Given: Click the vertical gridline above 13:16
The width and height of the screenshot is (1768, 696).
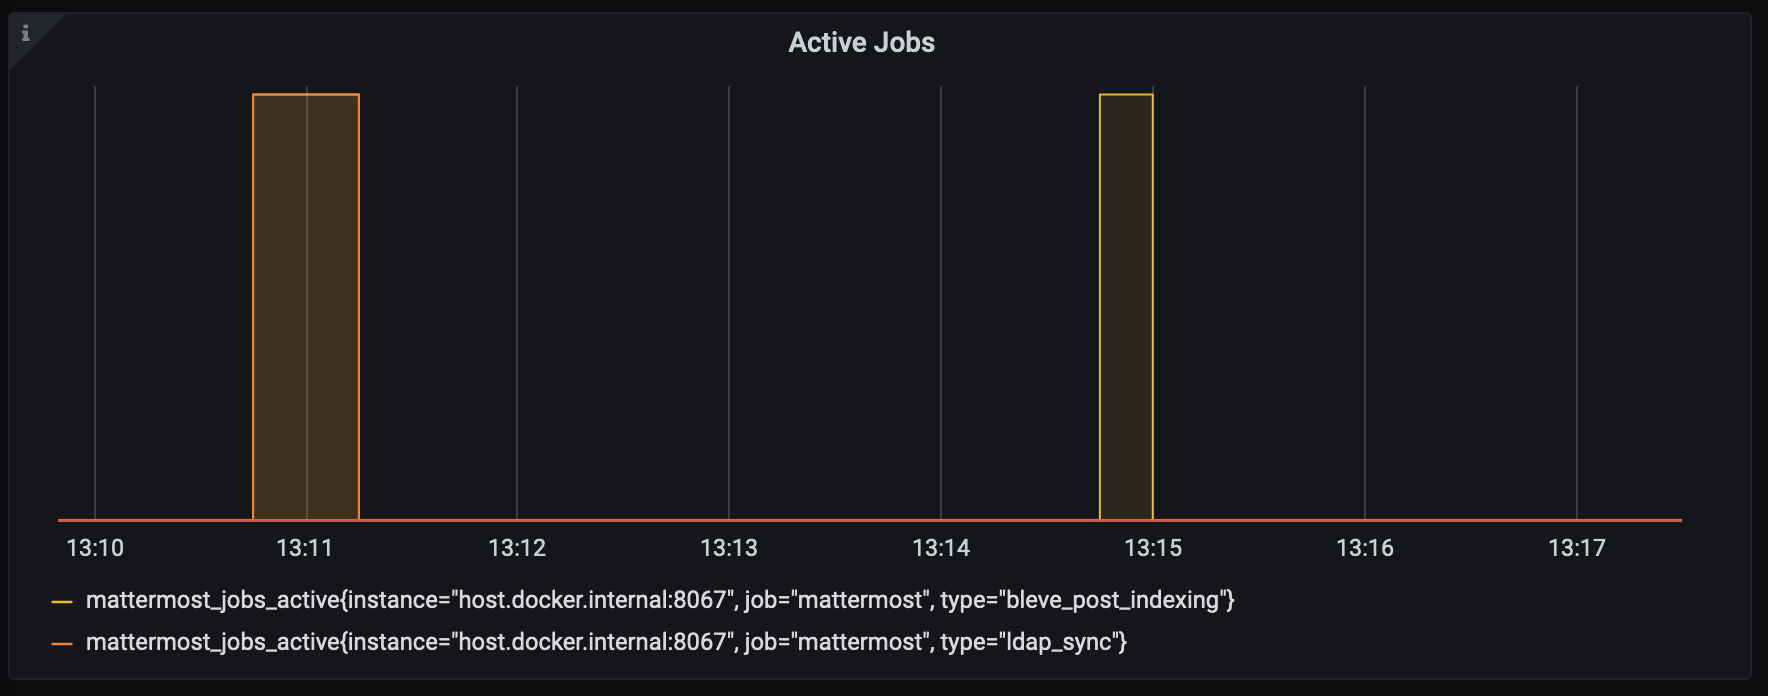Looking at the screenshot, I should coord(1365,300).
